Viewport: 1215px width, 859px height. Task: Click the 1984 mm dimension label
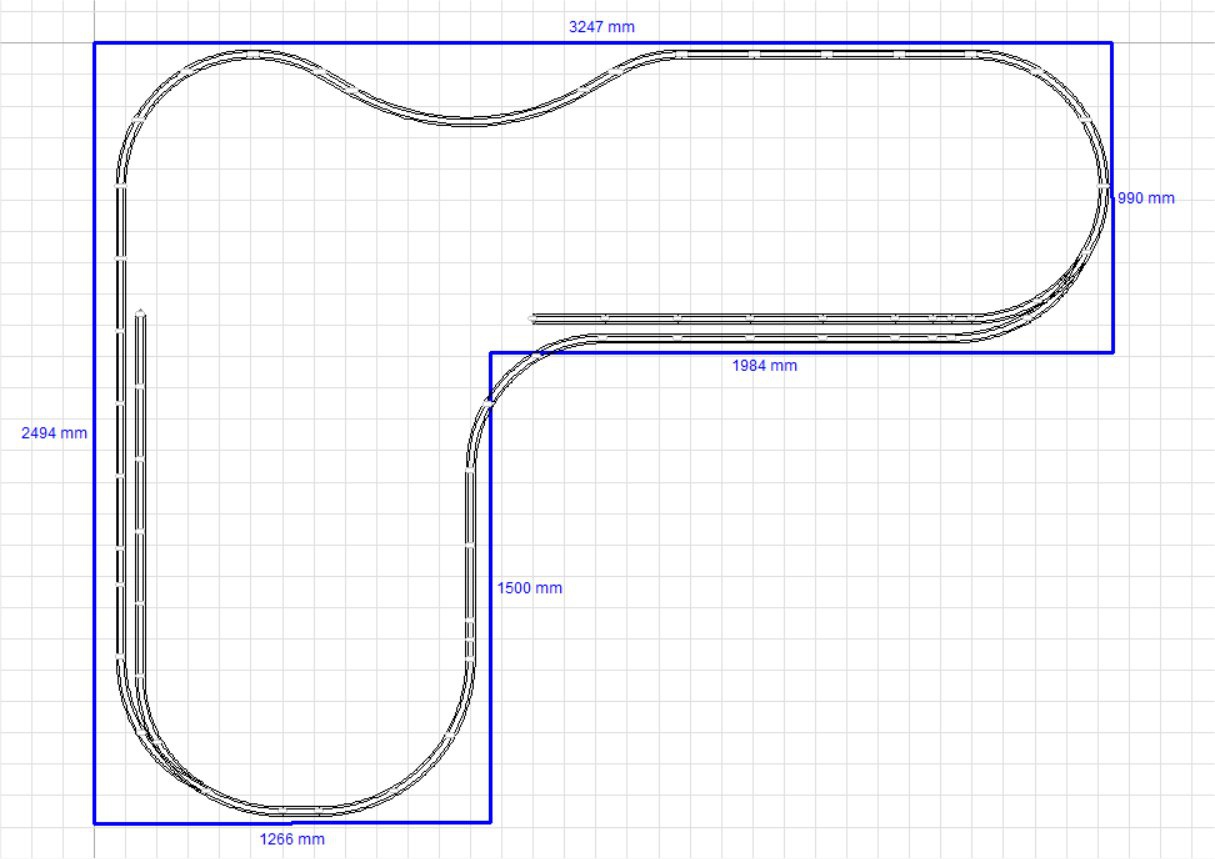[765, 366]
